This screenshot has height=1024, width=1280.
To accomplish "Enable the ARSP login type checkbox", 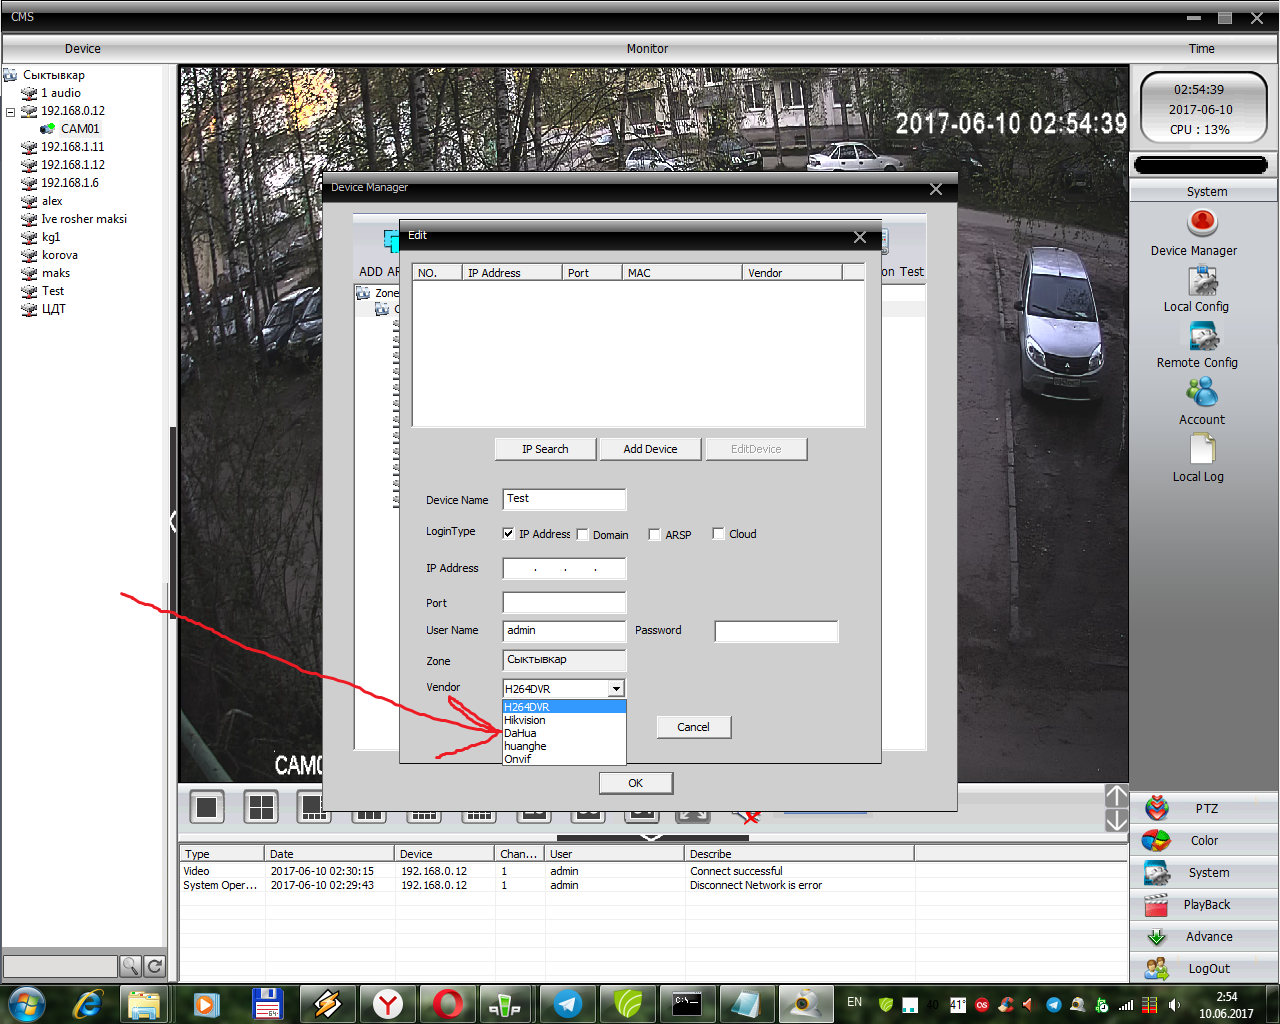I will [x=654, y=534].
